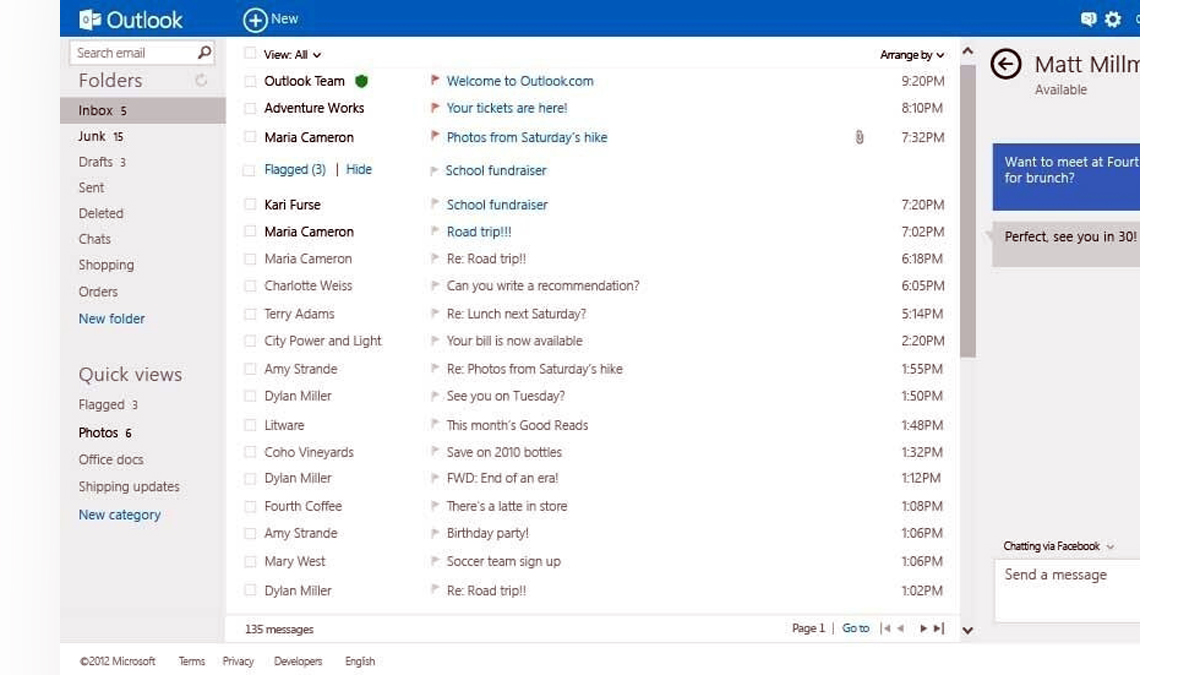The width and height of the screenshot is (1200, 675).
Task: Flag the Soccer team sign up email
Action: (435, 561)
